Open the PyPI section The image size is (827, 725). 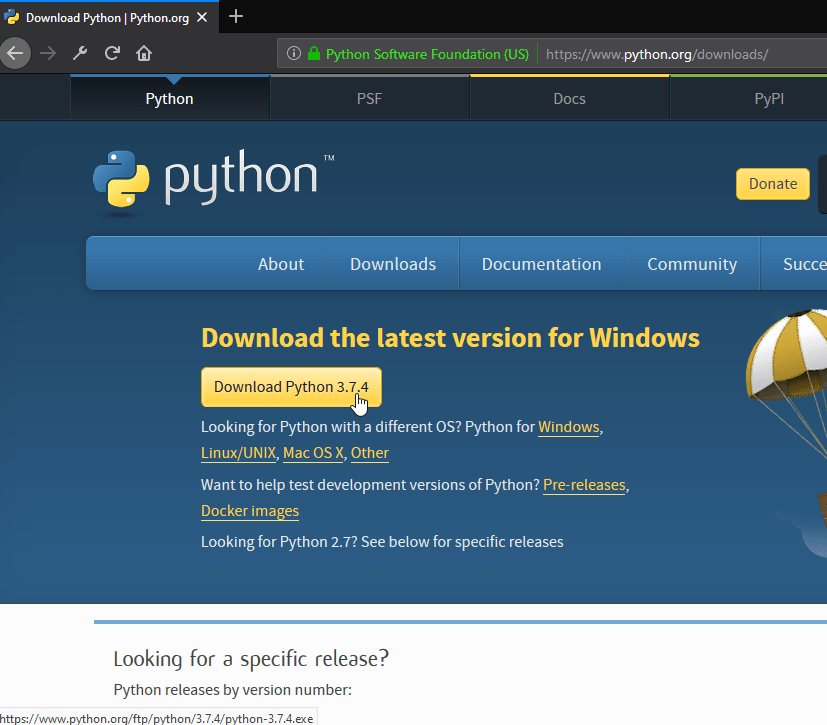[x=769, y=98]
